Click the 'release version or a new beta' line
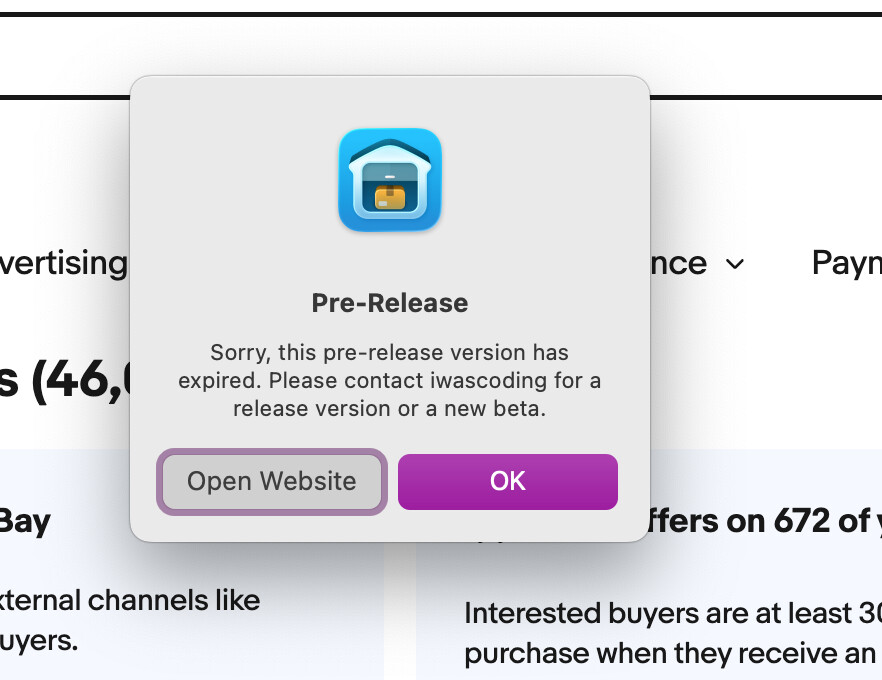This screenshot has height=680, width=882. point(389,408)
